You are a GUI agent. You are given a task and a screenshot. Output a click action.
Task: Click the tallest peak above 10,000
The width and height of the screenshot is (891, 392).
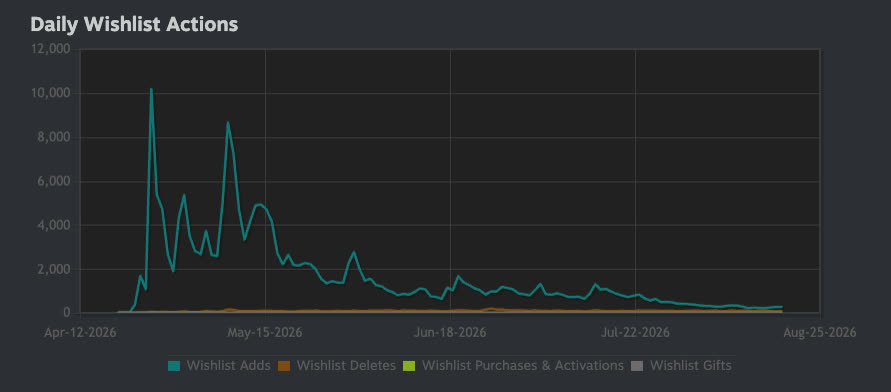click(x=151, y=89)
